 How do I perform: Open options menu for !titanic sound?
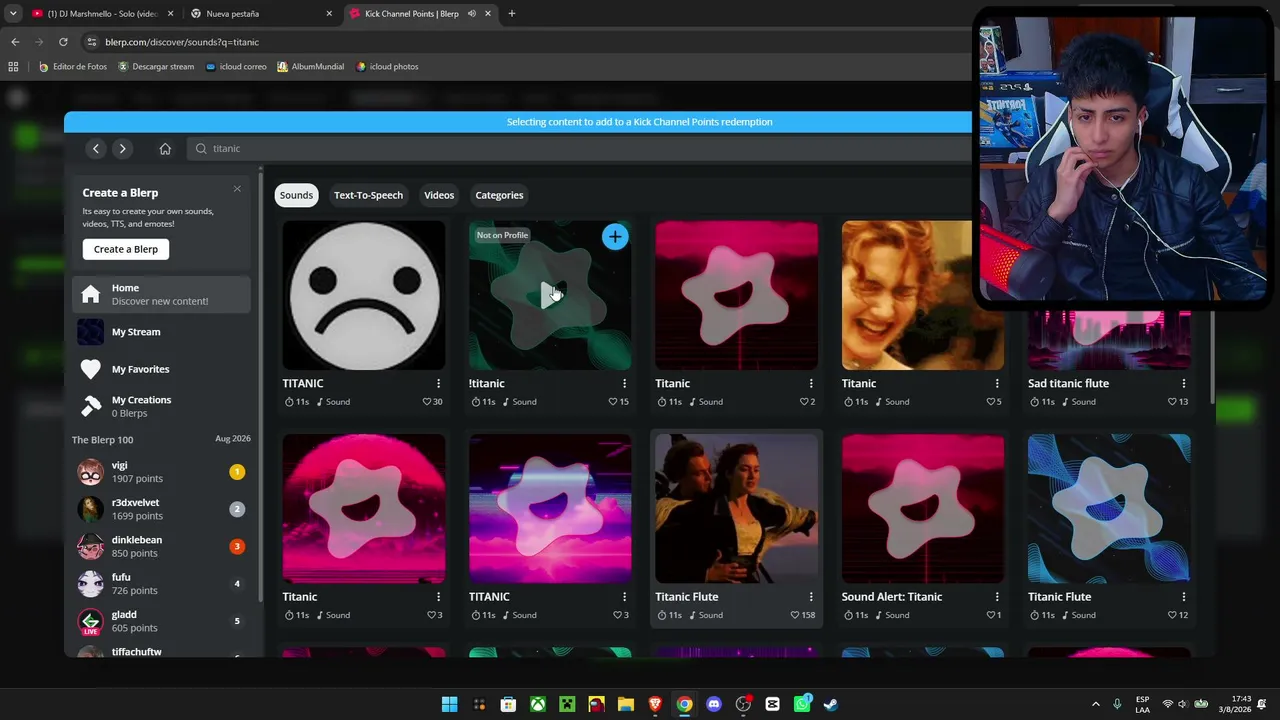tap(624, 383)
